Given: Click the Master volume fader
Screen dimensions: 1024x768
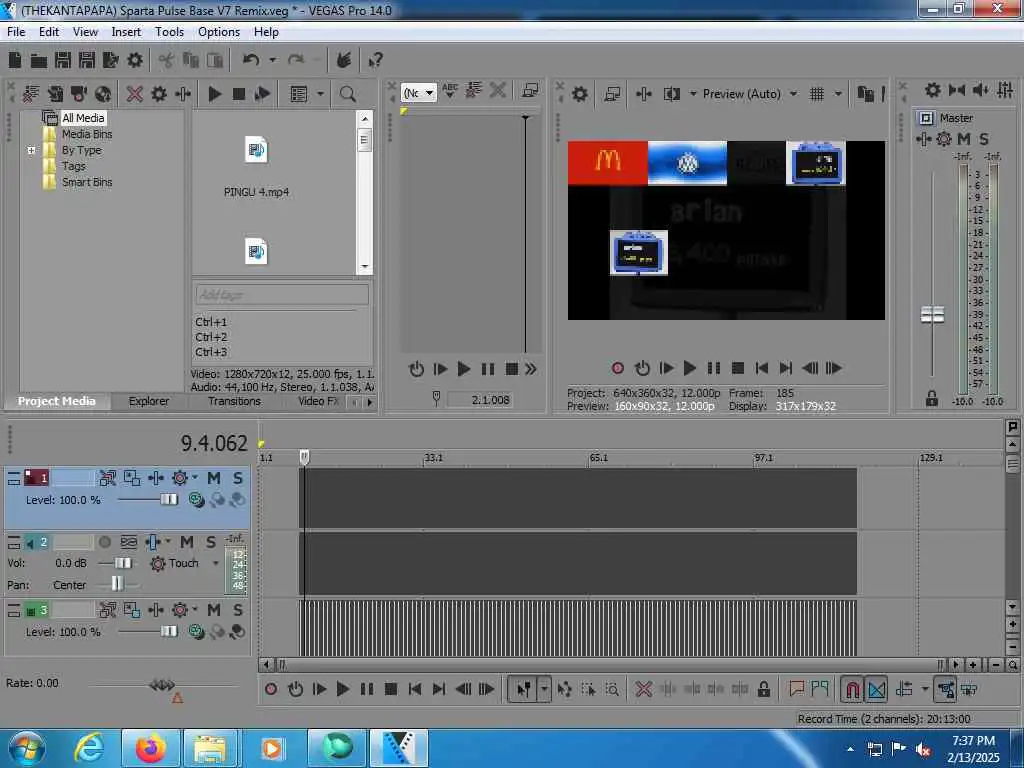Looking at the screenshot, I should pos(932,315).
